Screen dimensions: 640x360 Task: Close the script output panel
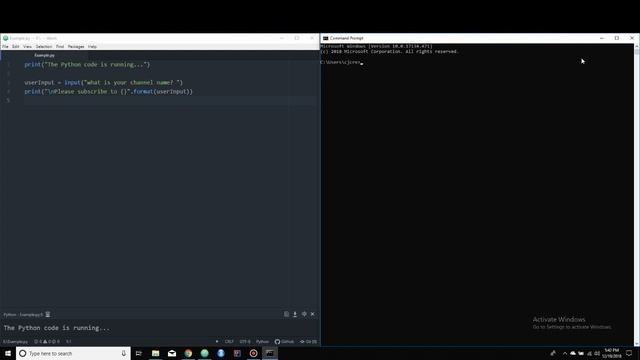313,314
